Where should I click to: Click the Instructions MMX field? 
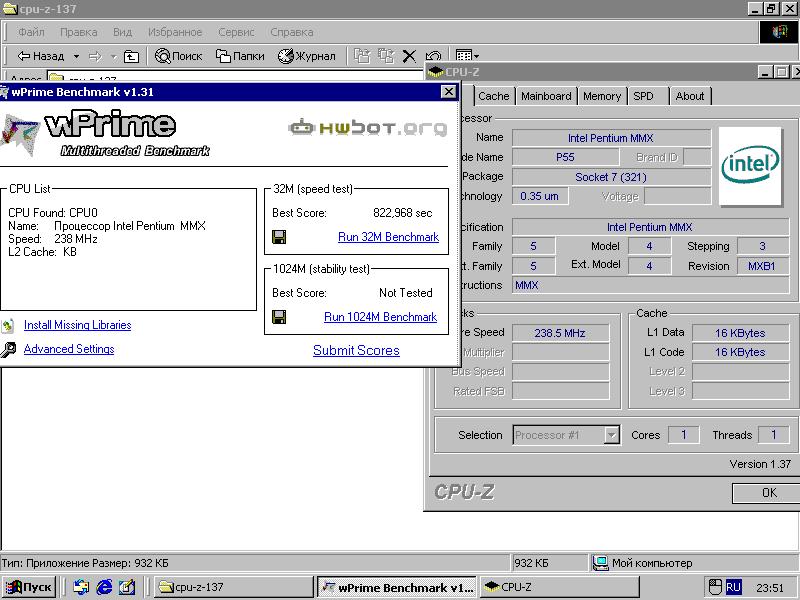coord(651,285)
